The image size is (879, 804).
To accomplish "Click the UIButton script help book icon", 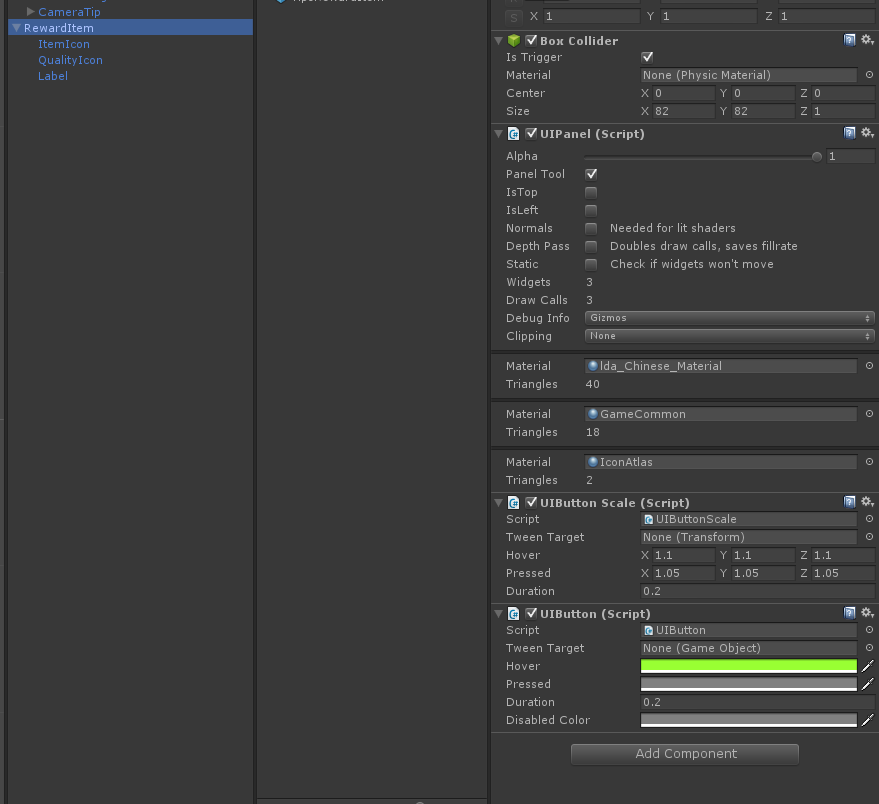I will (x=849, y=613).
